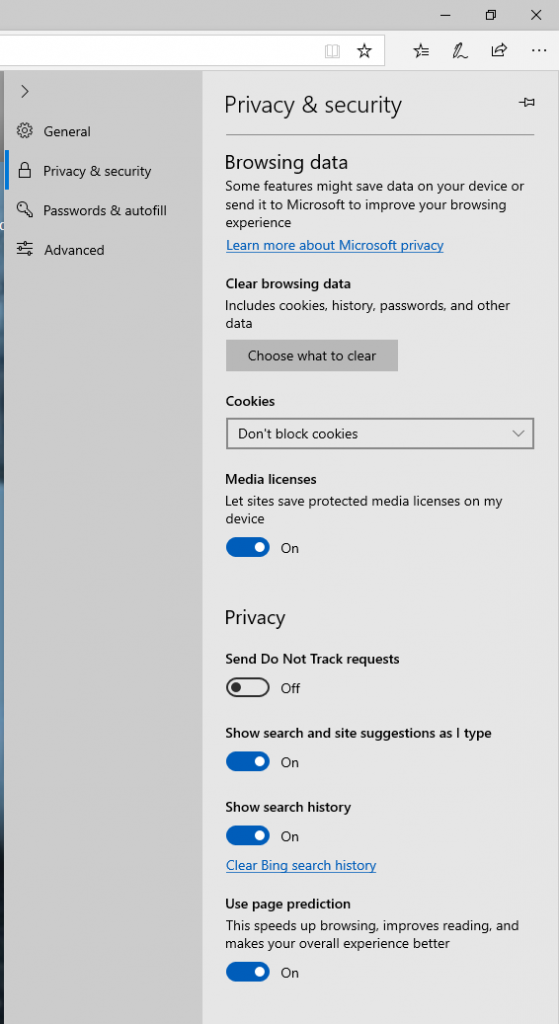Enable Send Do Not Track requests
Viewport: 559px width, 1024px height.
click(248, 688)
